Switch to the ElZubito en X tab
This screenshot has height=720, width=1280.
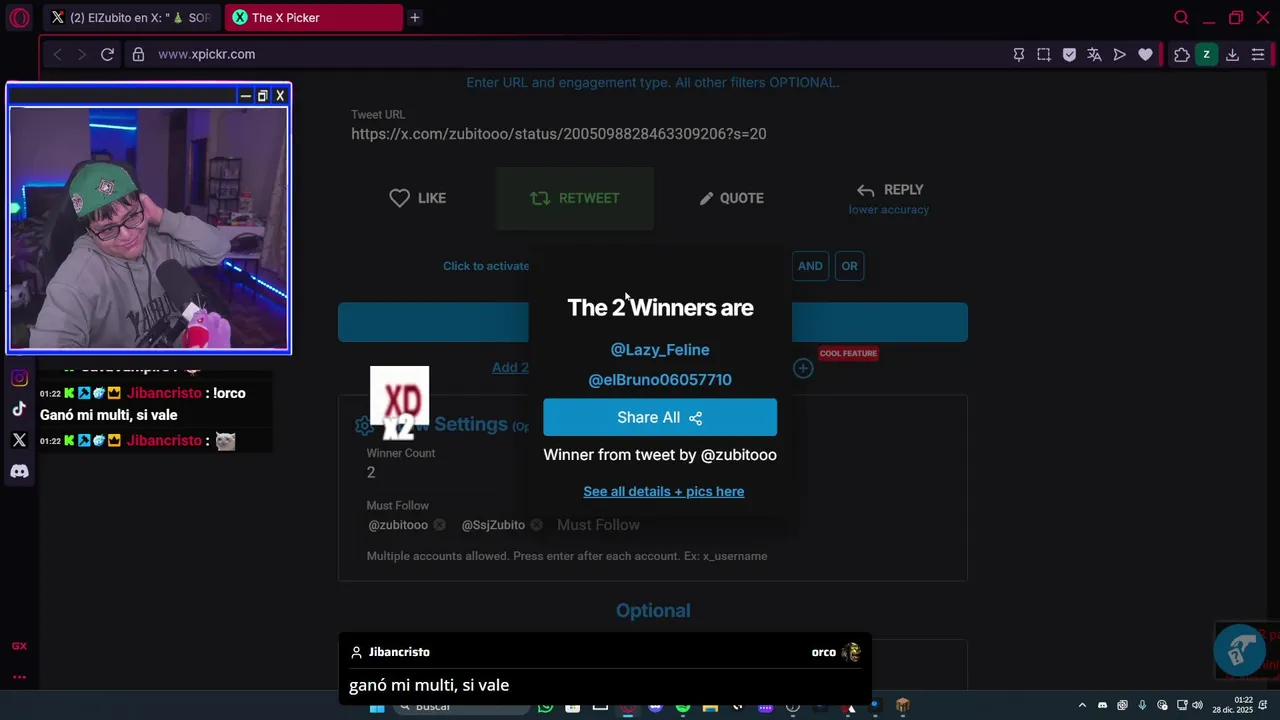click(132, 18)
